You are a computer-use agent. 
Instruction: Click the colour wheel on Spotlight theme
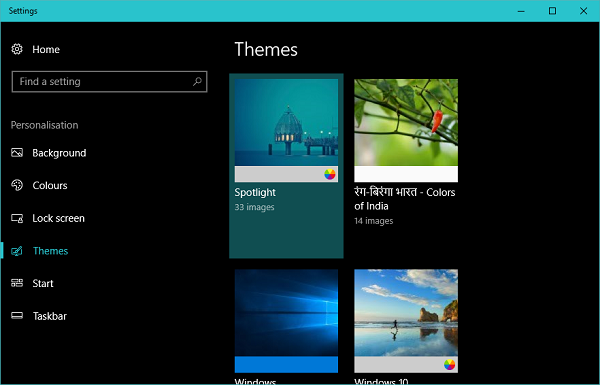point(329,174)
